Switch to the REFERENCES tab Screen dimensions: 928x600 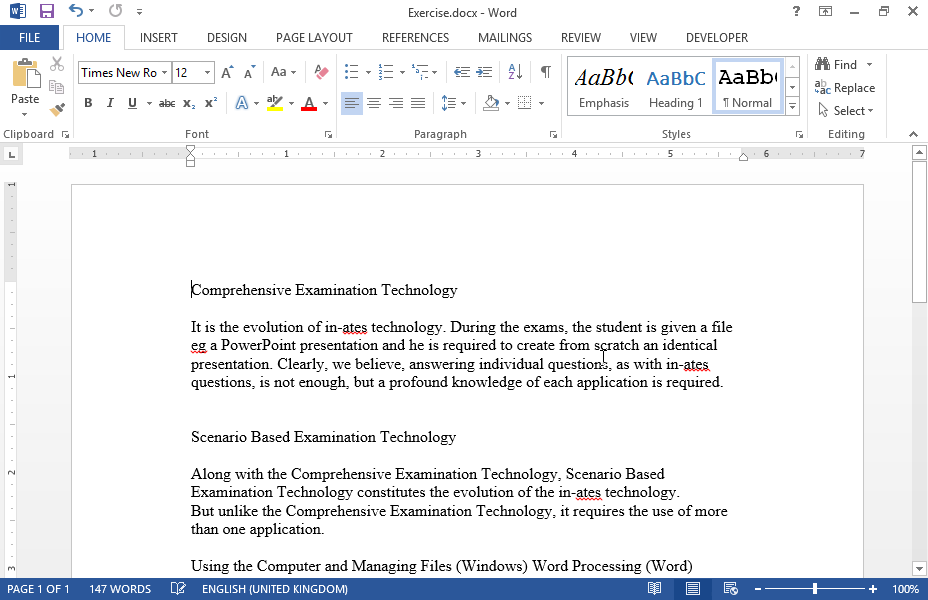pos(415,38)
